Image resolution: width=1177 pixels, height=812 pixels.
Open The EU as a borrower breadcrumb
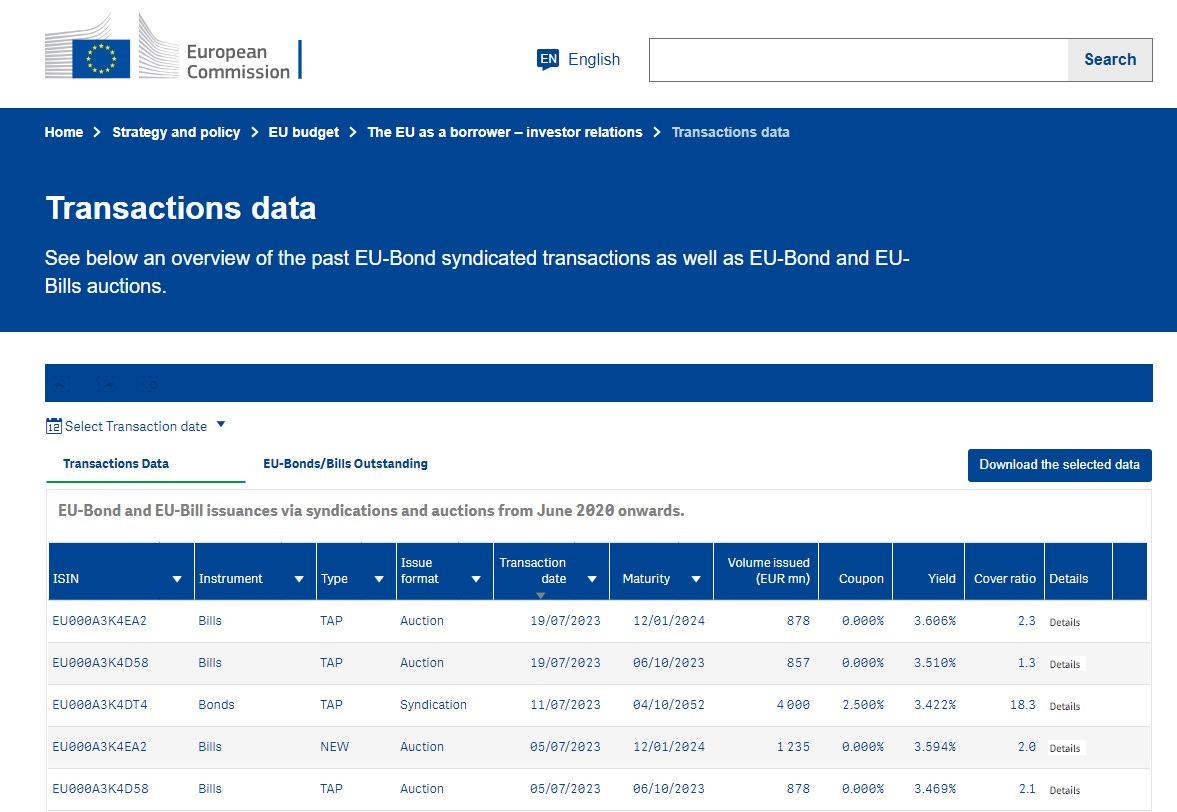tap(504, 132)
